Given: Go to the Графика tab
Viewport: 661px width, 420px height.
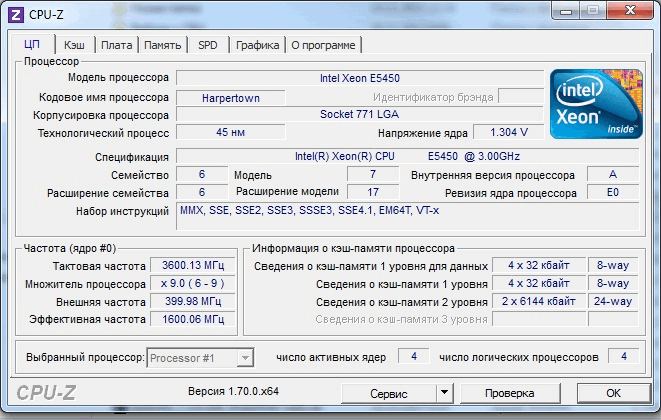Looking at the screenshot, I should tap(258, 45).
